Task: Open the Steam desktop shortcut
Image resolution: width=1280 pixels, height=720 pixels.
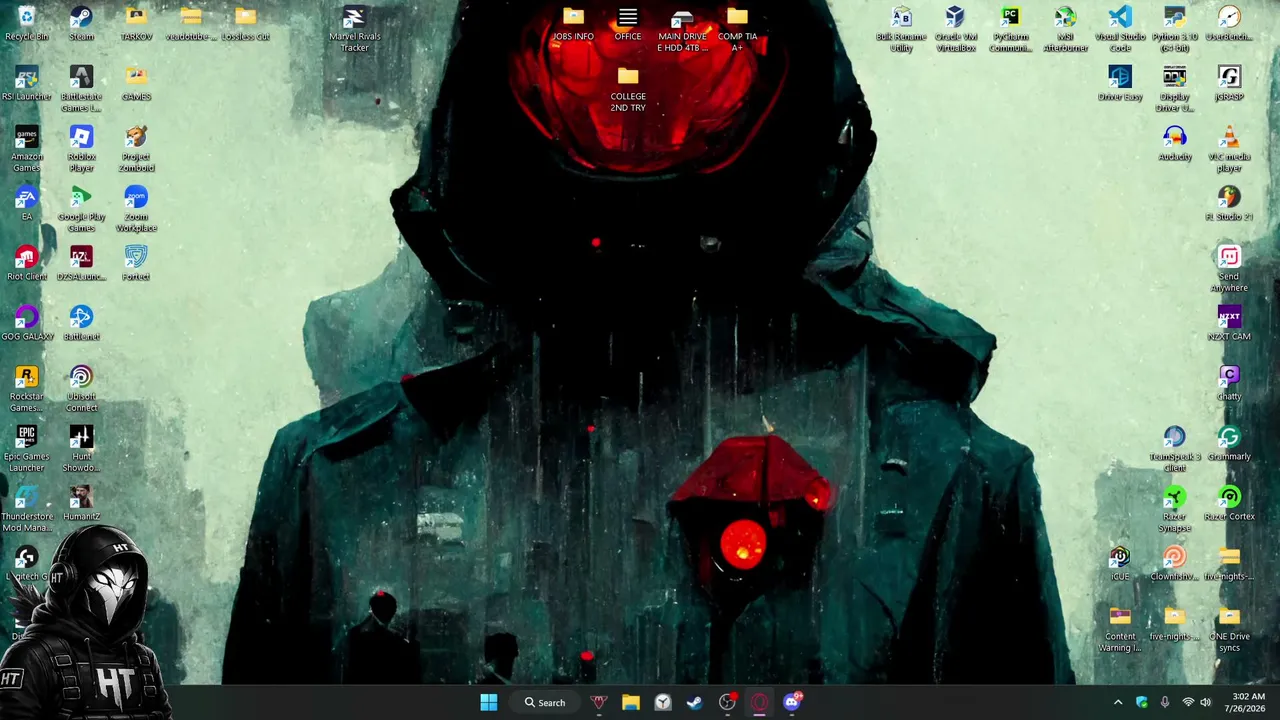Action: click(x=81, y=24)
